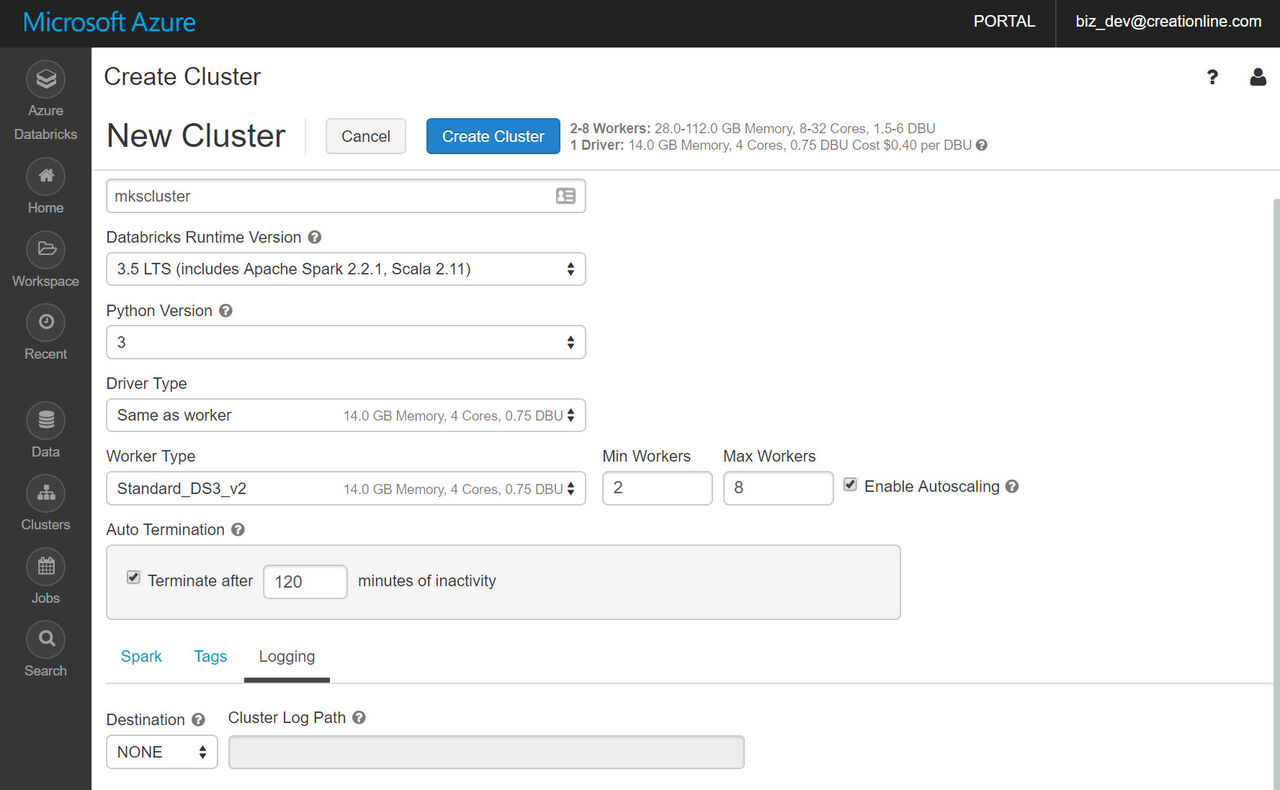Click help question mark at top right
The image size is (1280, 790).
(x=1212, y=77)
